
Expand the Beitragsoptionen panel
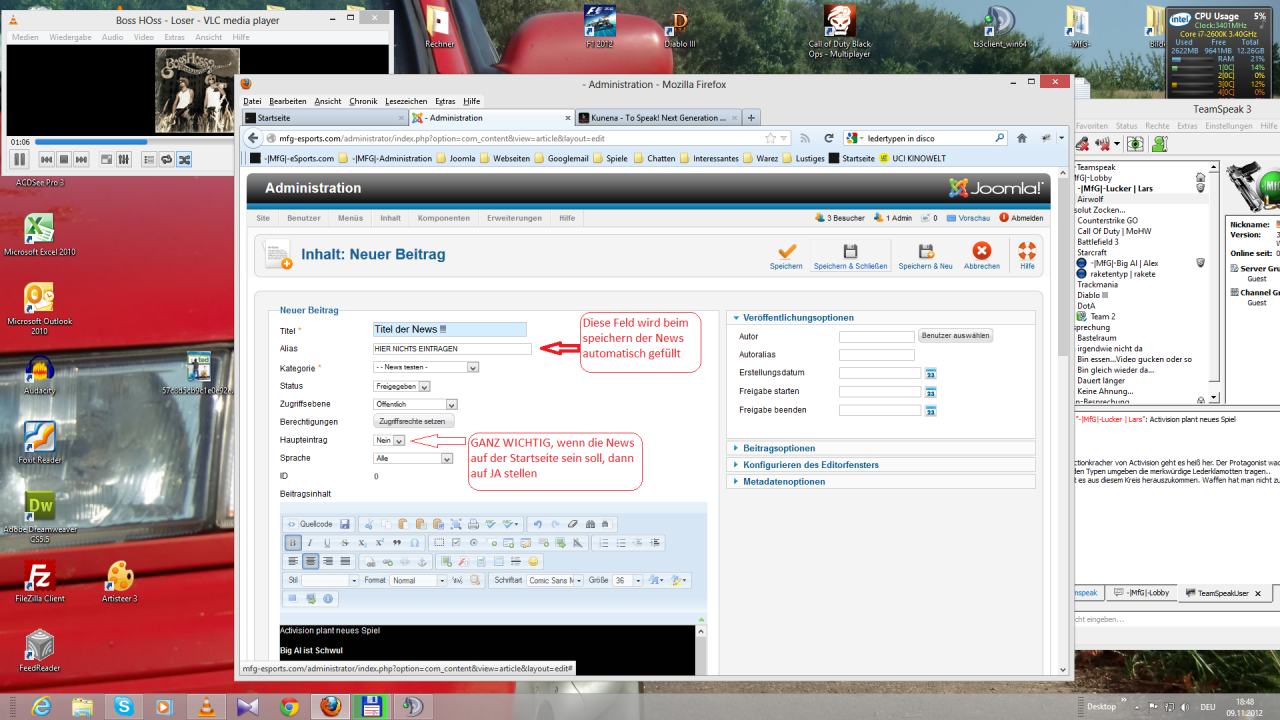(x=778, y=448)
